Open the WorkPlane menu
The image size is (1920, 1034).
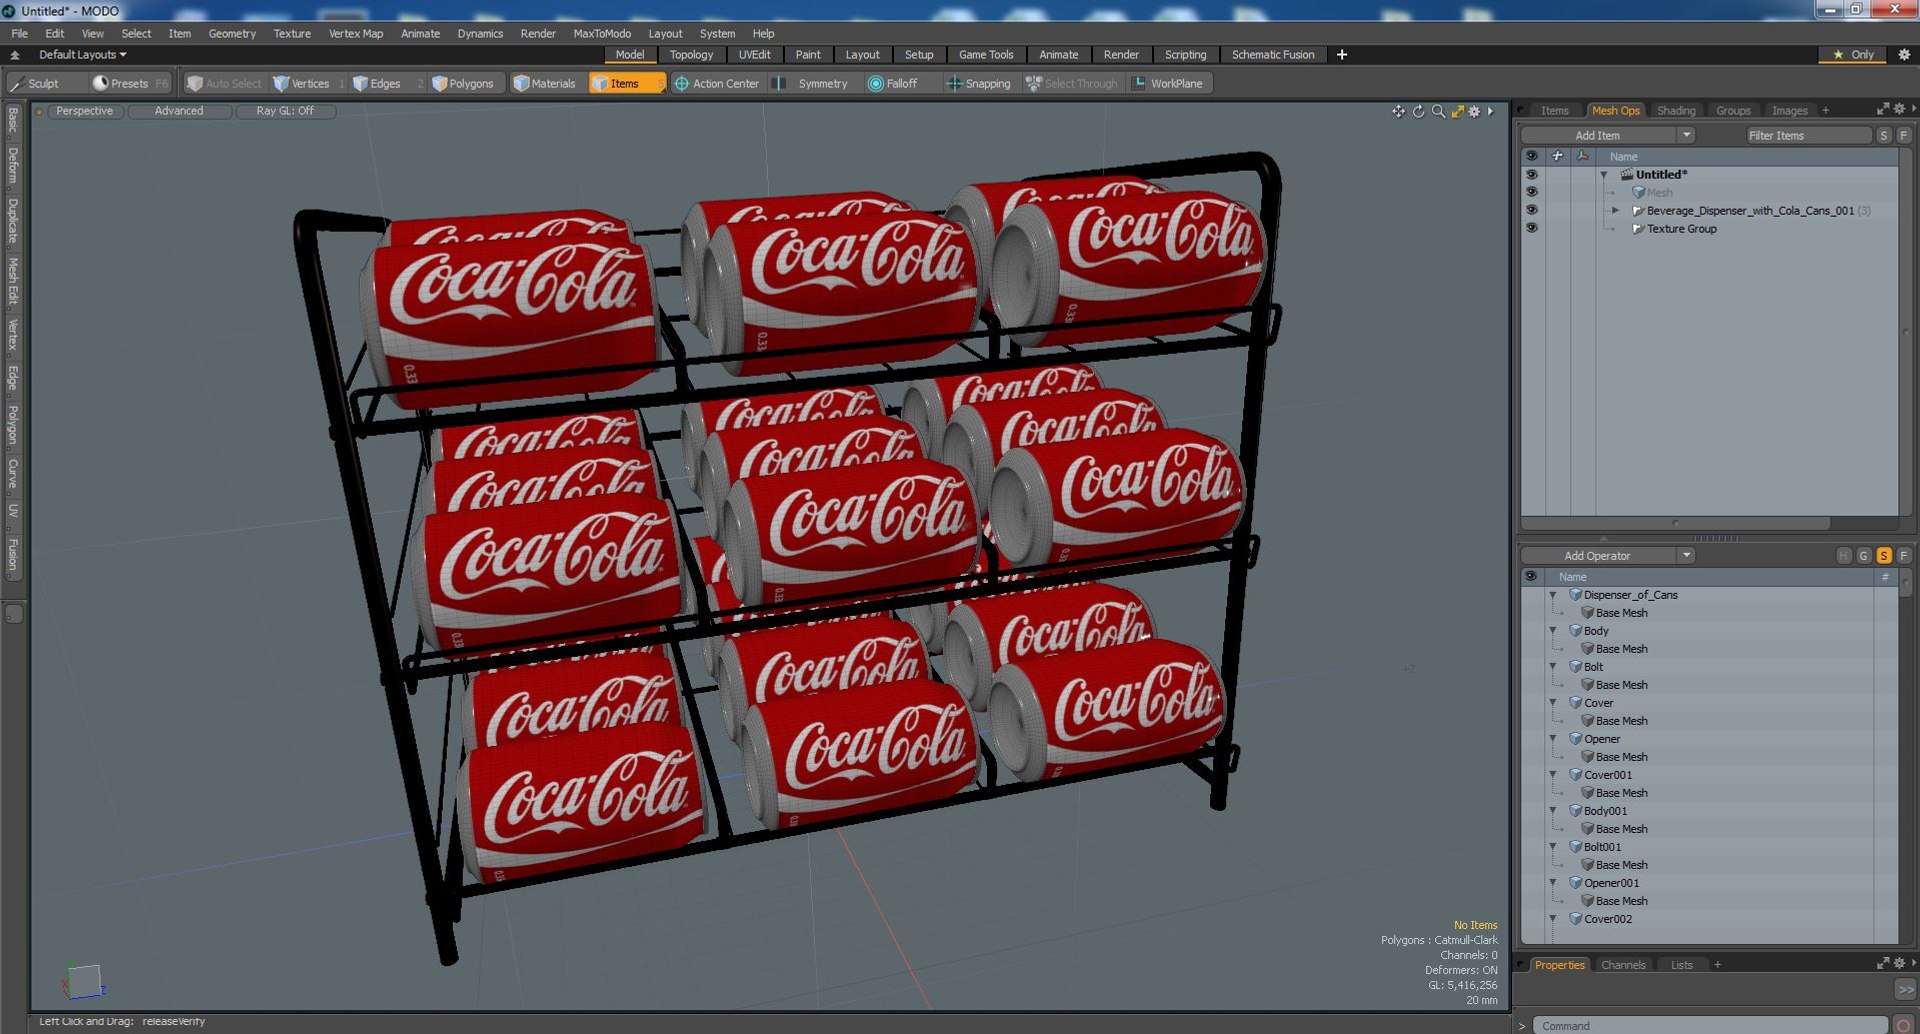point(1168,84)
